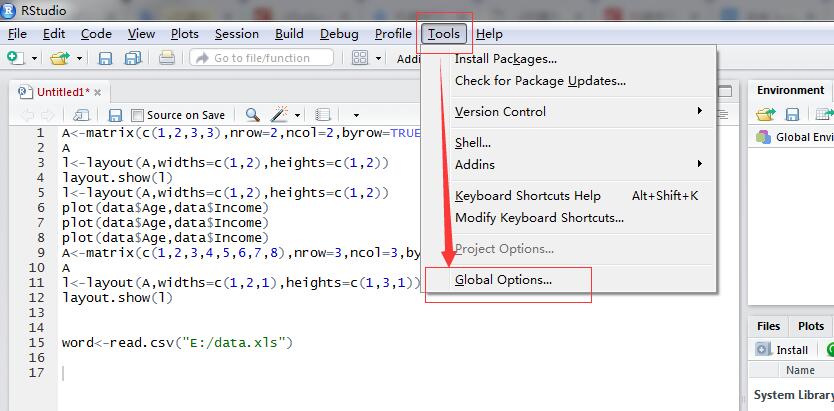Open the Global Environment selector
Screen dimensions: 834x411
tap(795, 137)
